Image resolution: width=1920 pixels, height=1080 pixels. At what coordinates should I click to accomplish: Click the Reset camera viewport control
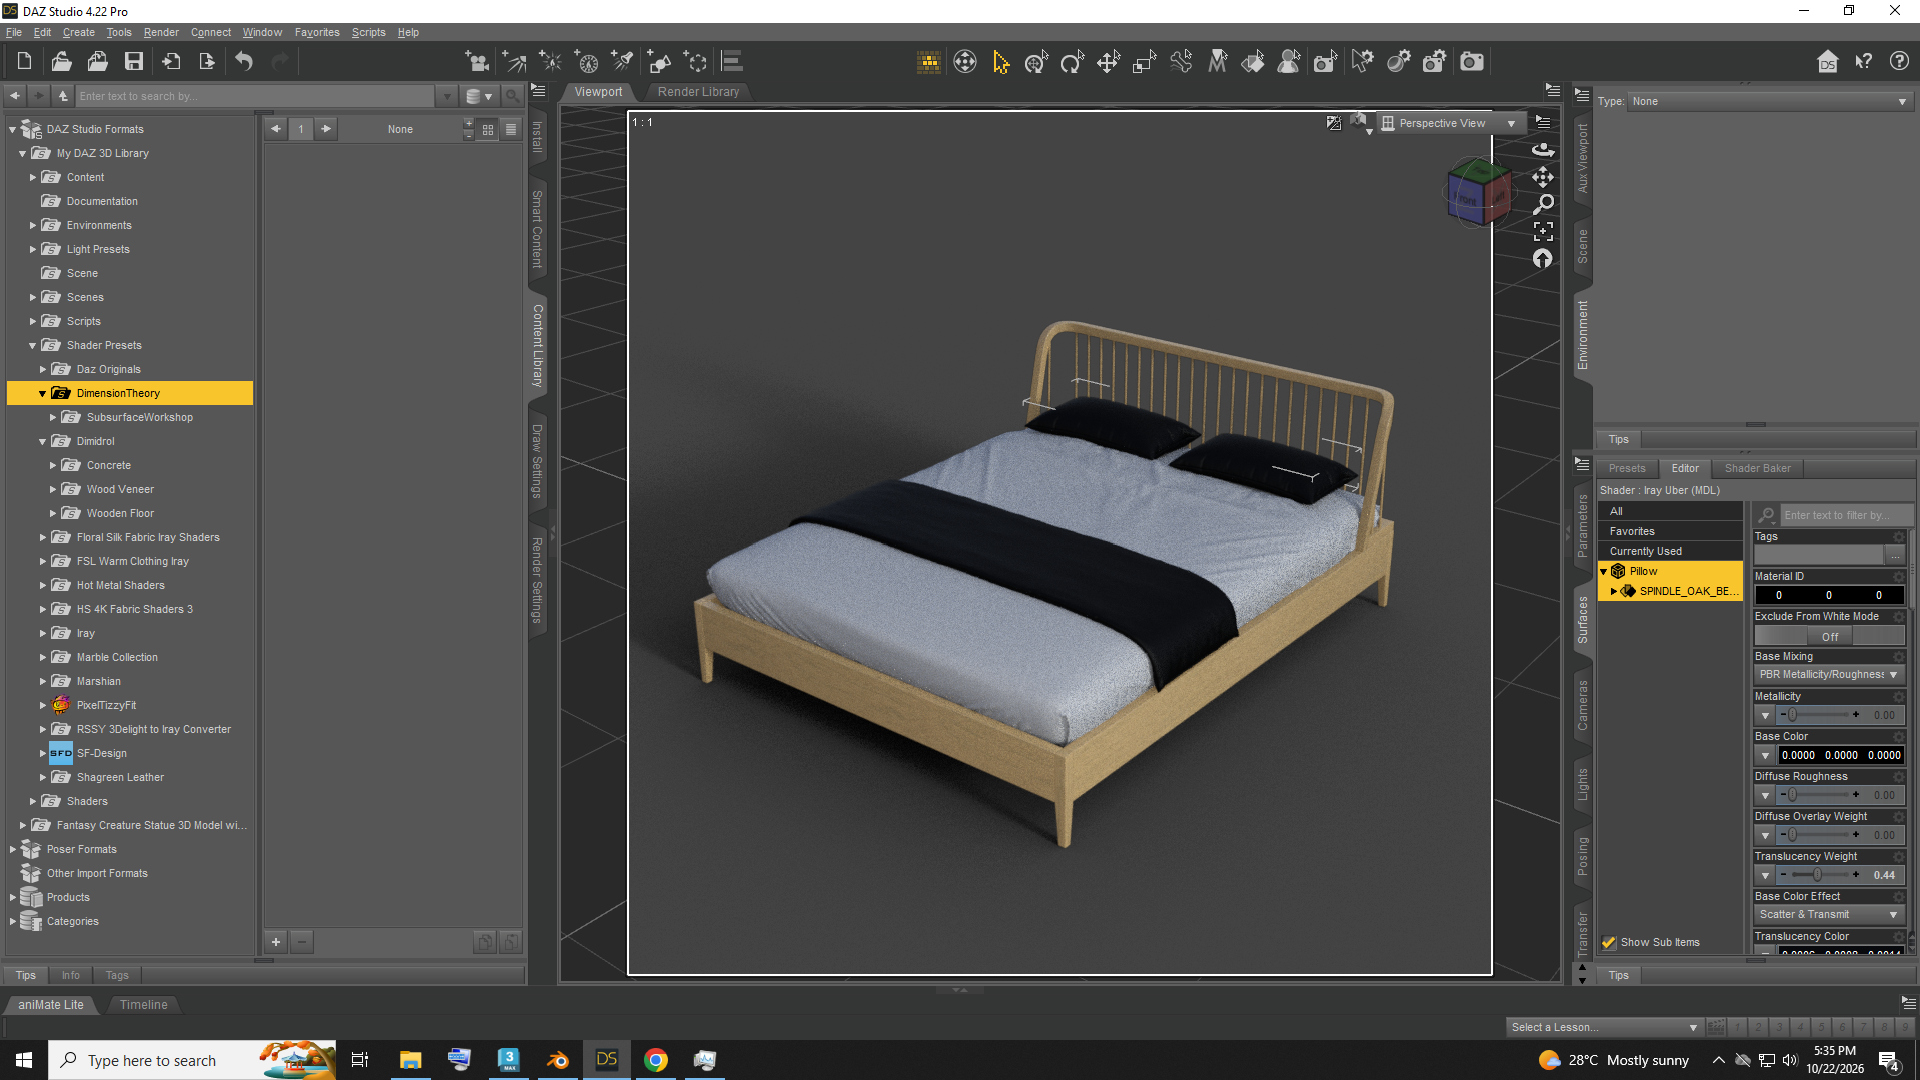(x=1543, y=259)
